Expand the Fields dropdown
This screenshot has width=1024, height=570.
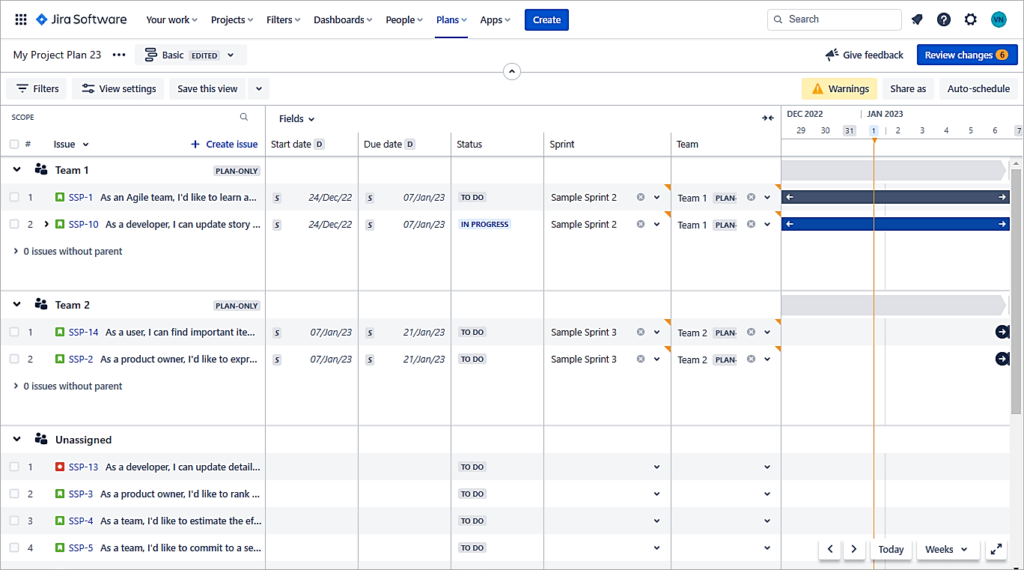[x=296, y=119]
